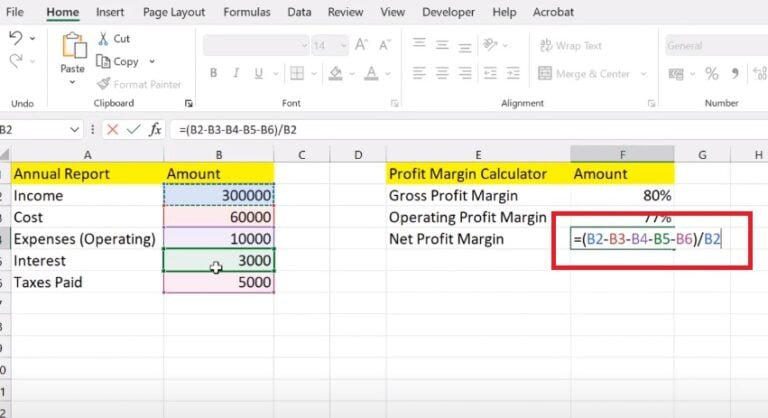Toggle Wrap Text option
Image resolution: width=768 pixels, height=418 pixels.
570,46
